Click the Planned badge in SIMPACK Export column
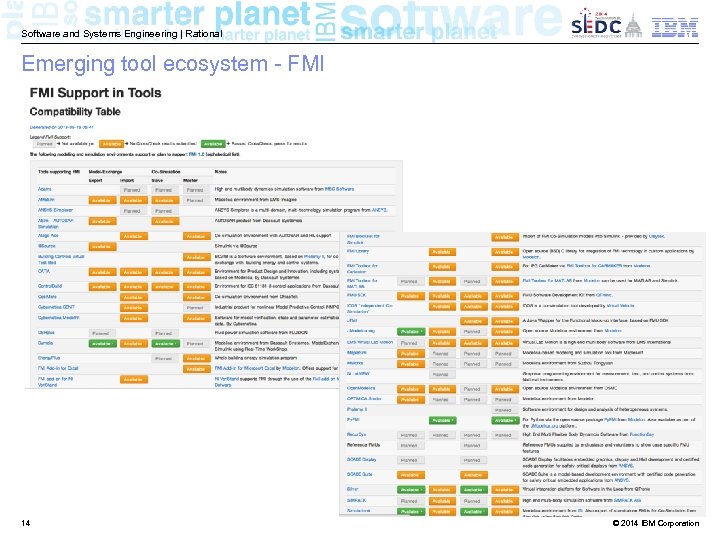720x540 pixels. [x=409, y=501]
